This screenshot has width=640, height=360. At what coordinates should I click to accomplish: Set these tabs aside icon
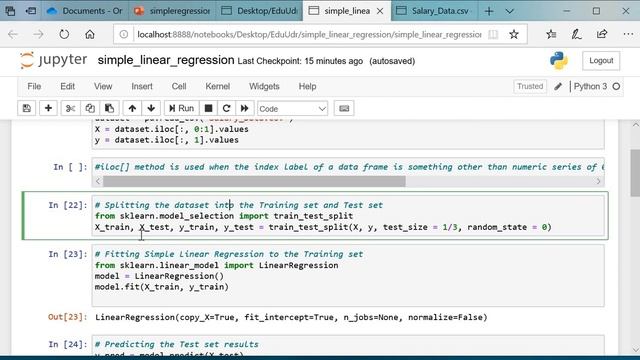(x=31, y=11)
